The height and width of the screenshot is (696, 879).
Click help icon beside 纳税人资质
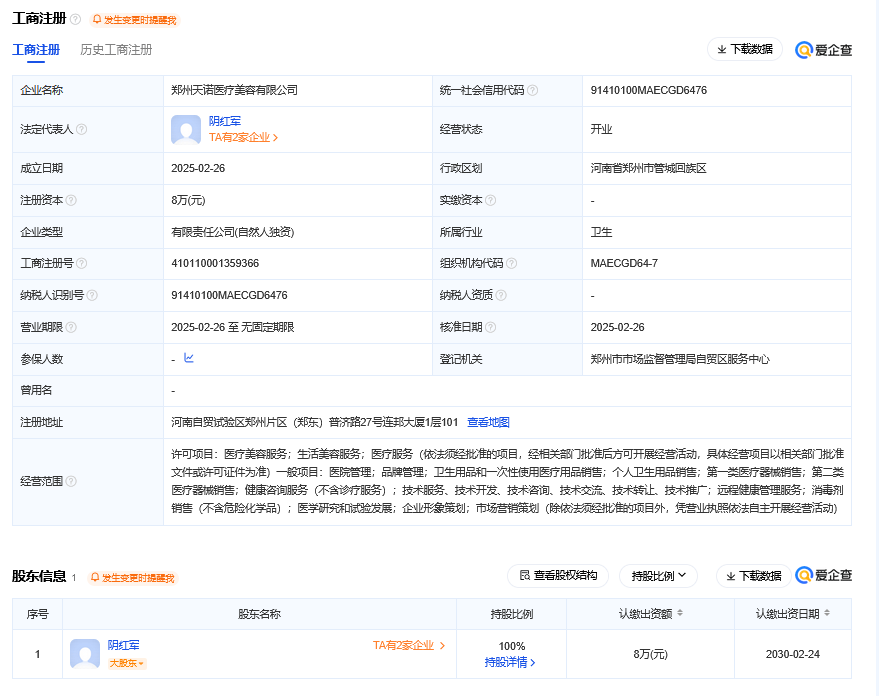click(x=501, y=295)
